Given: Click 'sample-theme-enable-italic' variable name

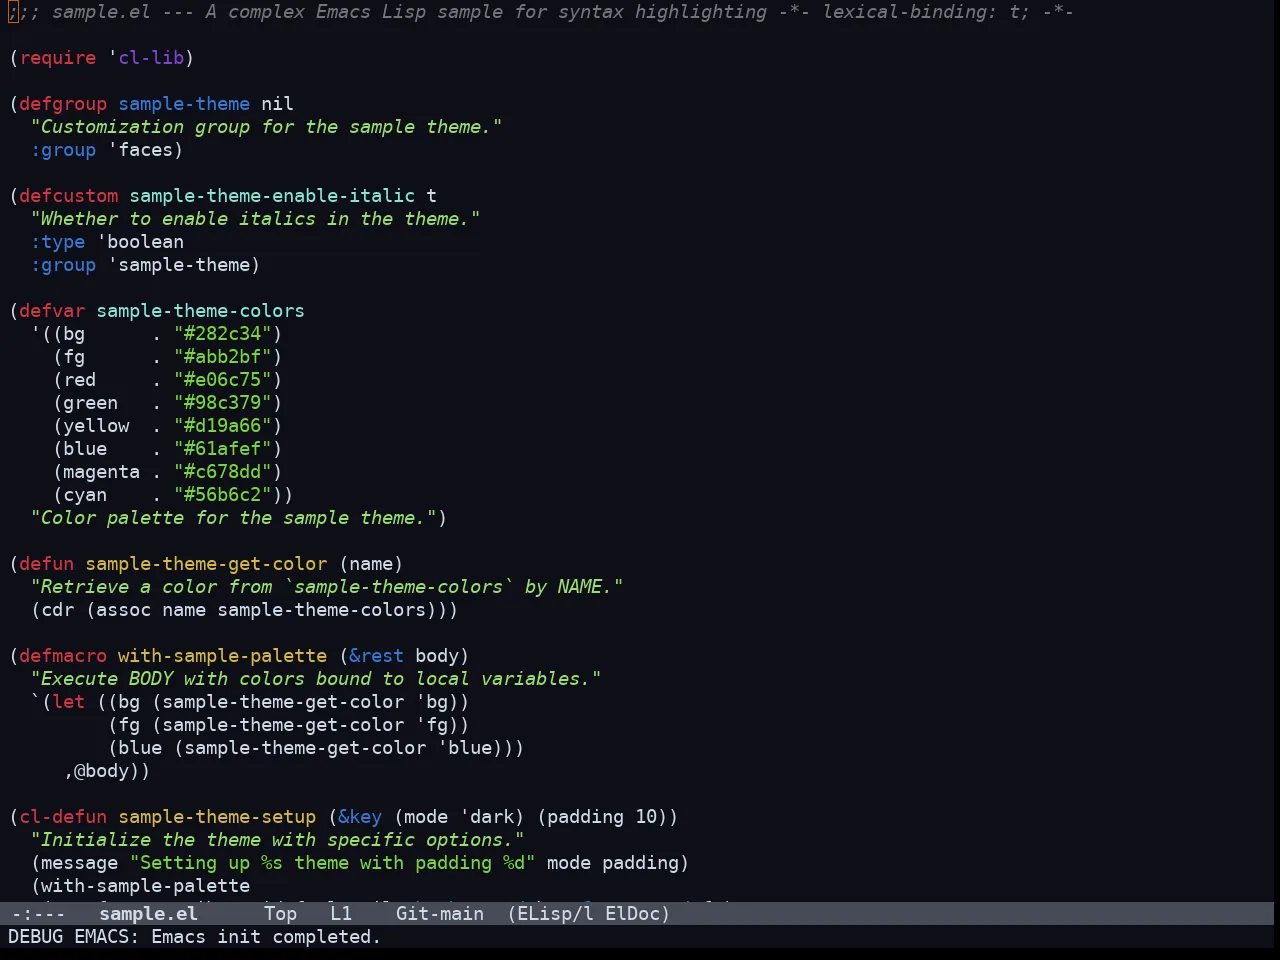Looking at the screenshot, I should tap(272, 196).
